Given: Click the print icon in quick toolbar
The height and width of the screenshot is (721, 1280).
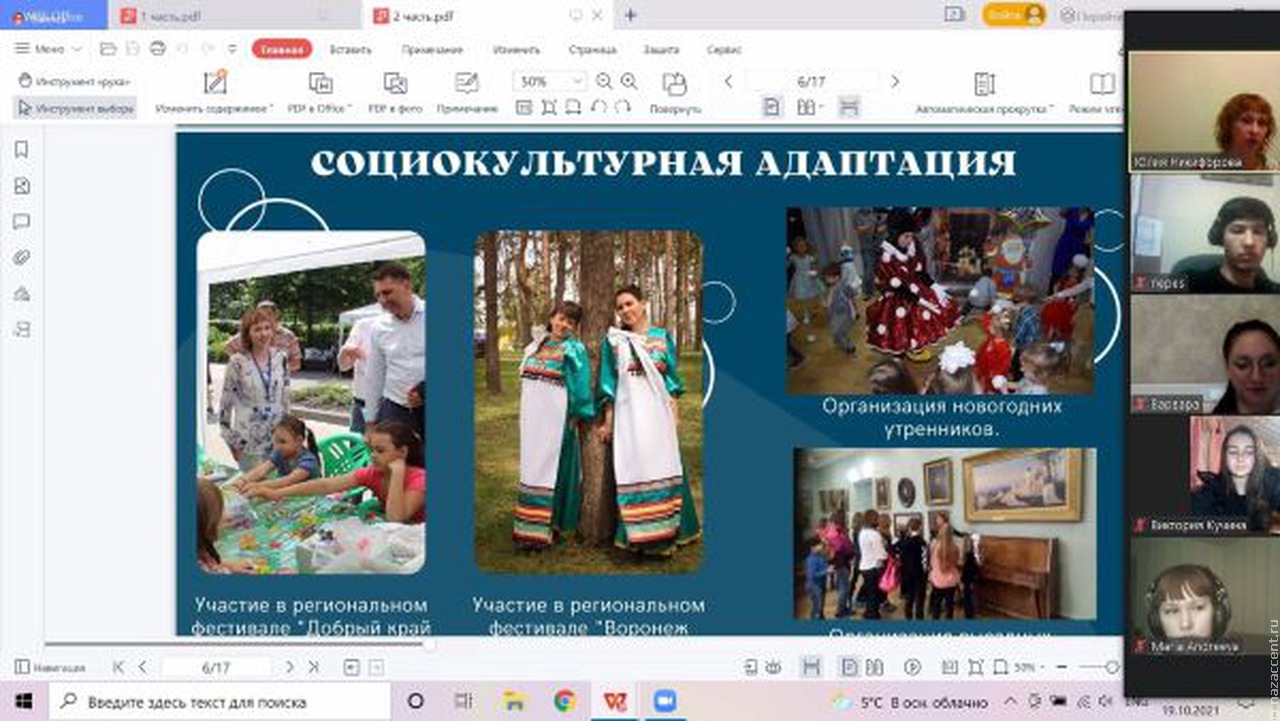Looking at the screenshot, I should point(158,49).
